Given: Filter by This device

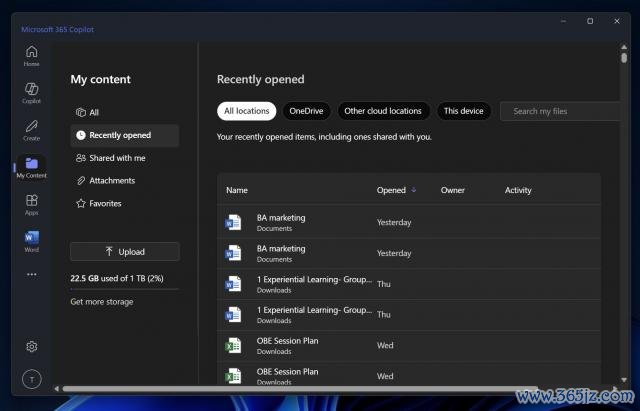Looking at the screenshot, I should click(463, 111).
